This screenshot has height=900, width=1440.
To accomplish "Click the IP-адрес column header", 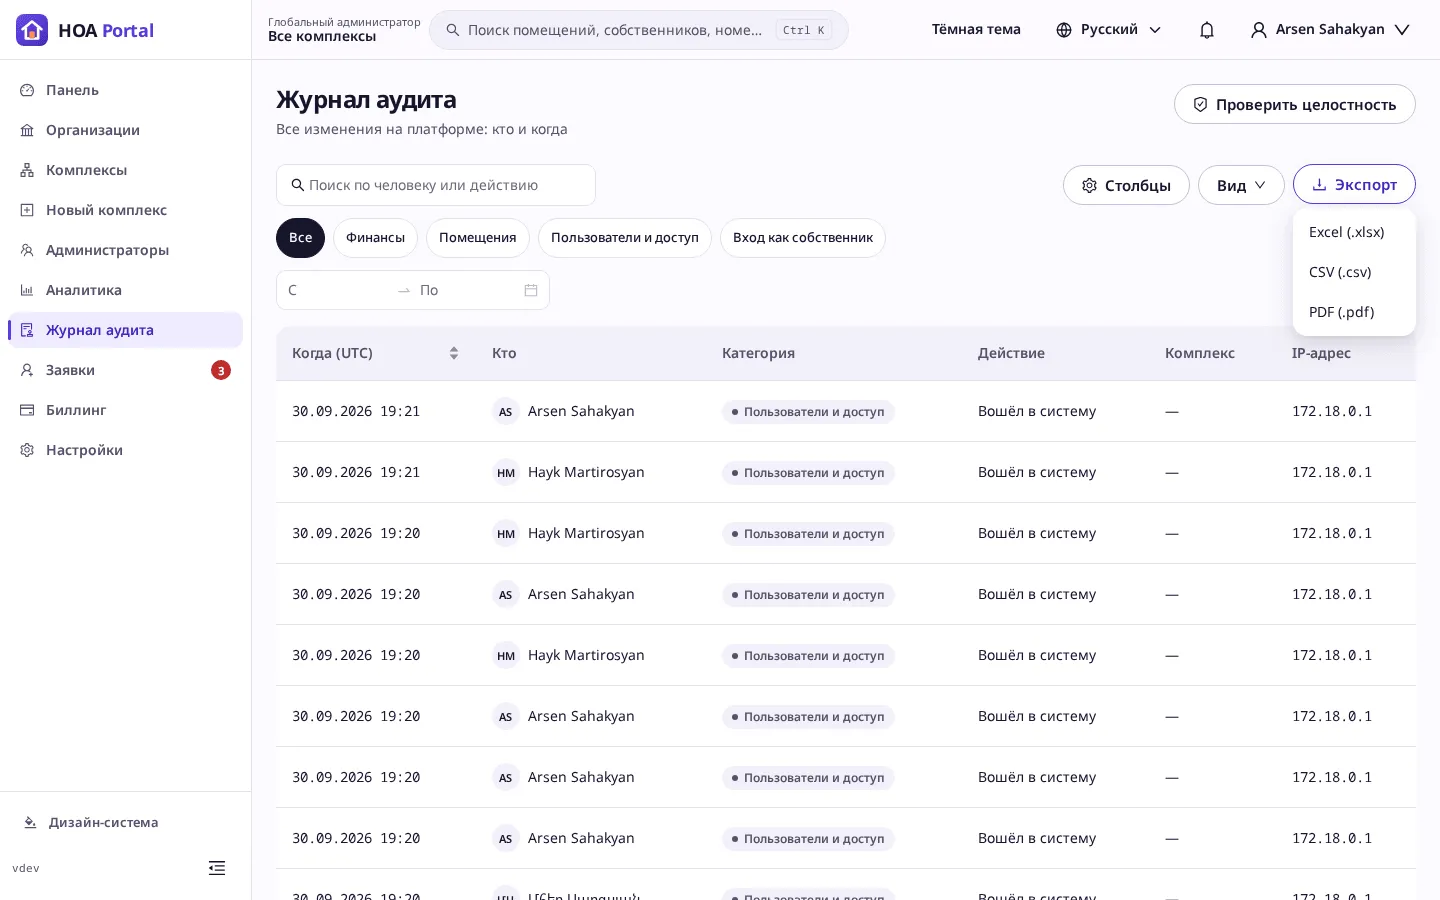I will click(x=1321, y=353).
